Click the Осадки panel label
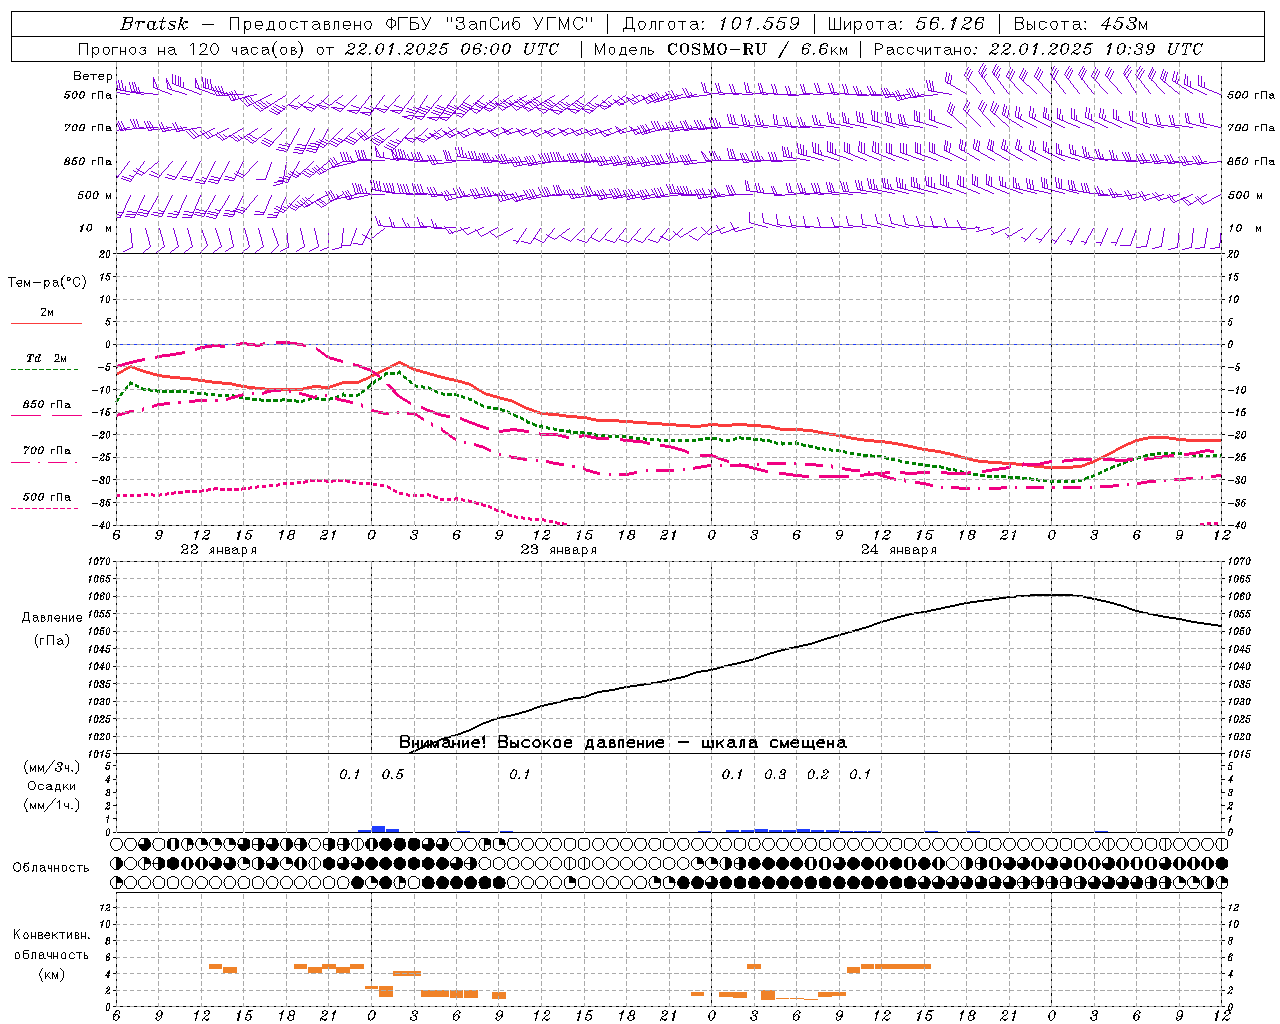1280x1024 pixels. coord(51,786)
